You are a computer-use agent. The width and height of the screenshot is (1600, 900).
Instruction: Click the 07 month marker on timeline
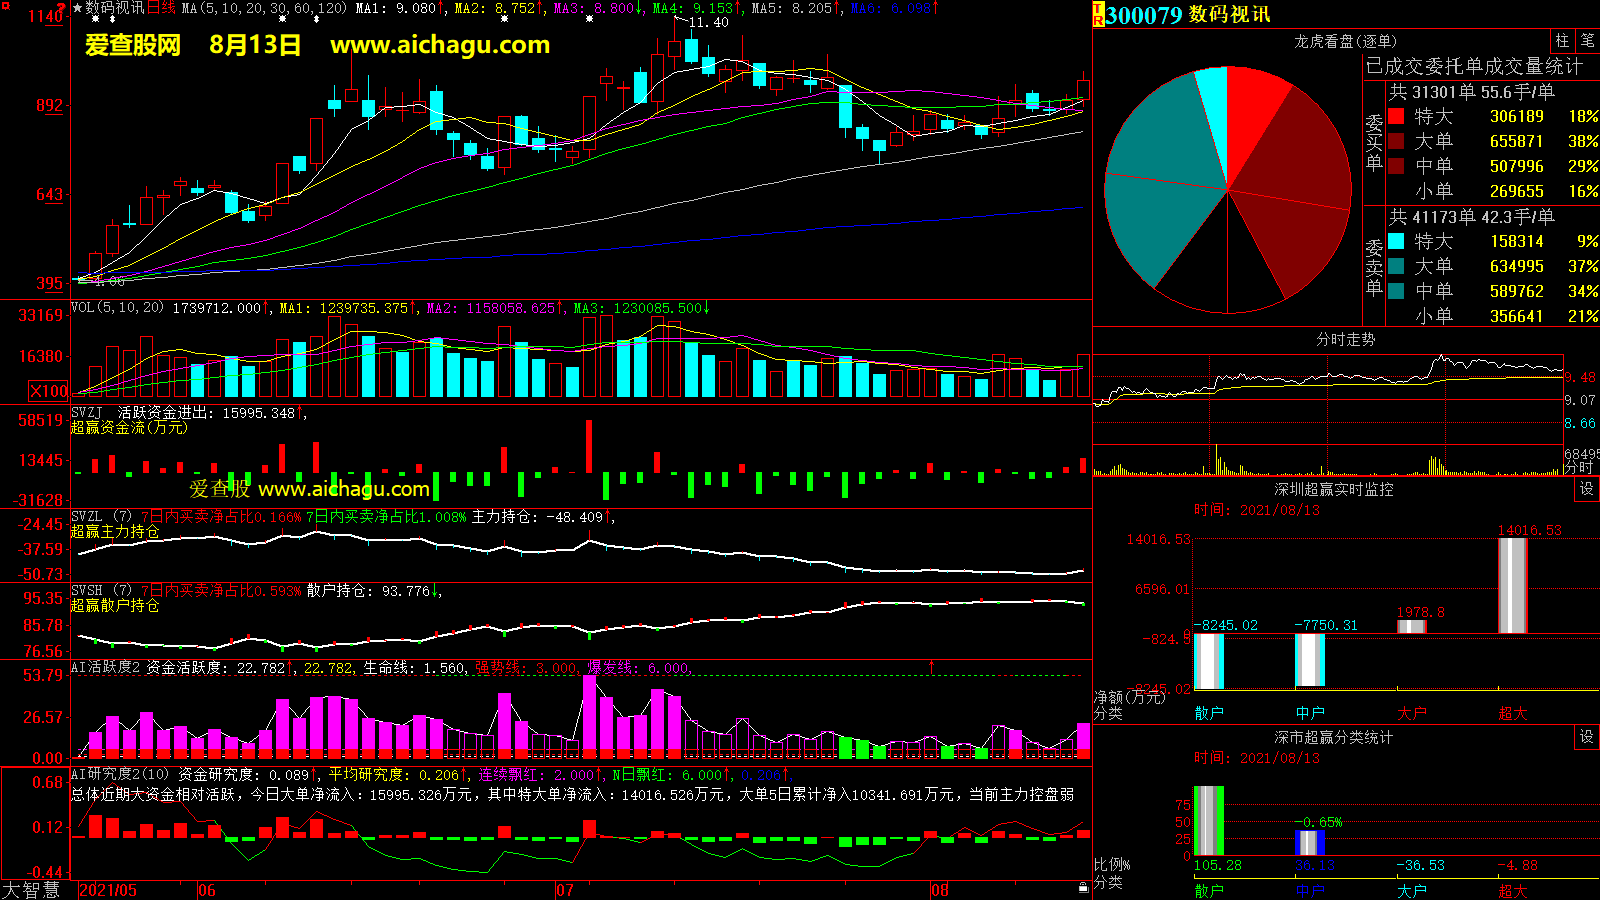(x=565, y=890)
